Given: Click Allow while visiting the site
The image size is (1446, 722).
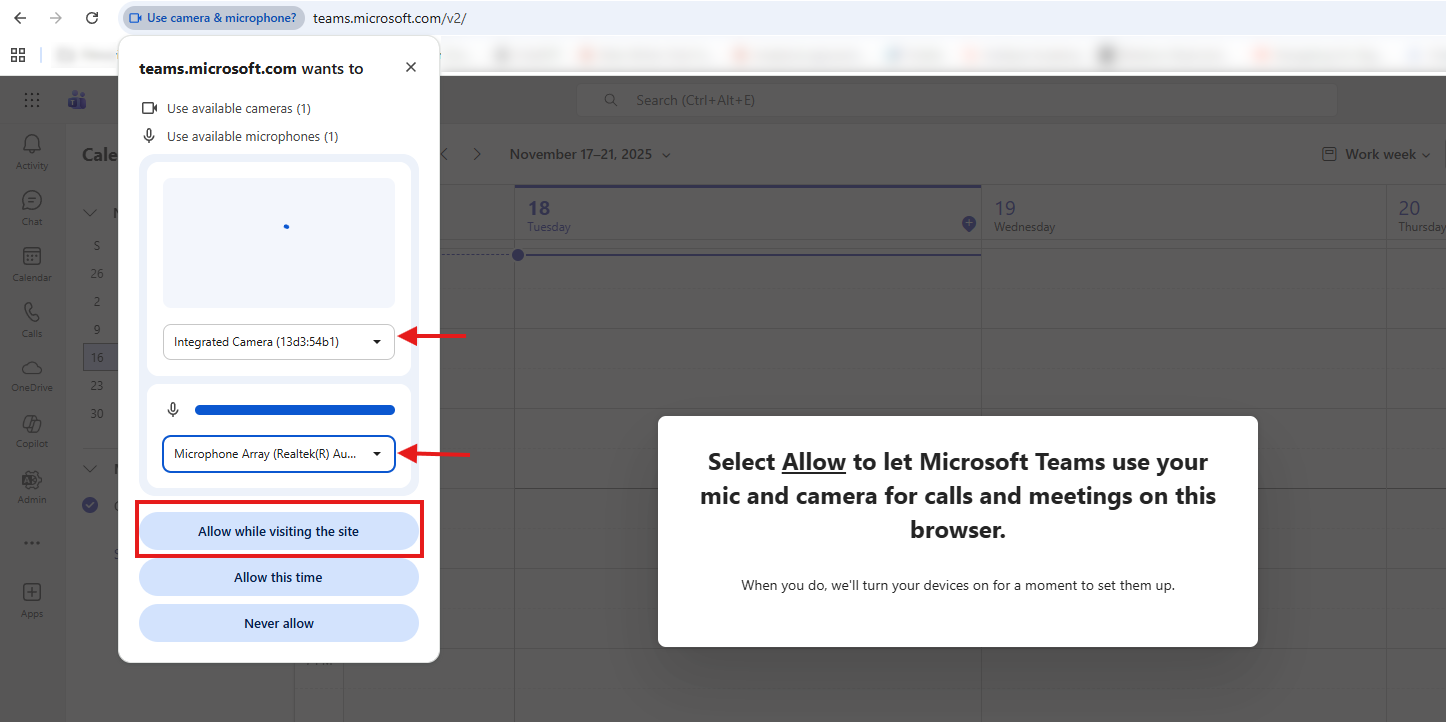Looking at the screenshot, I should [x=278, y=532].
